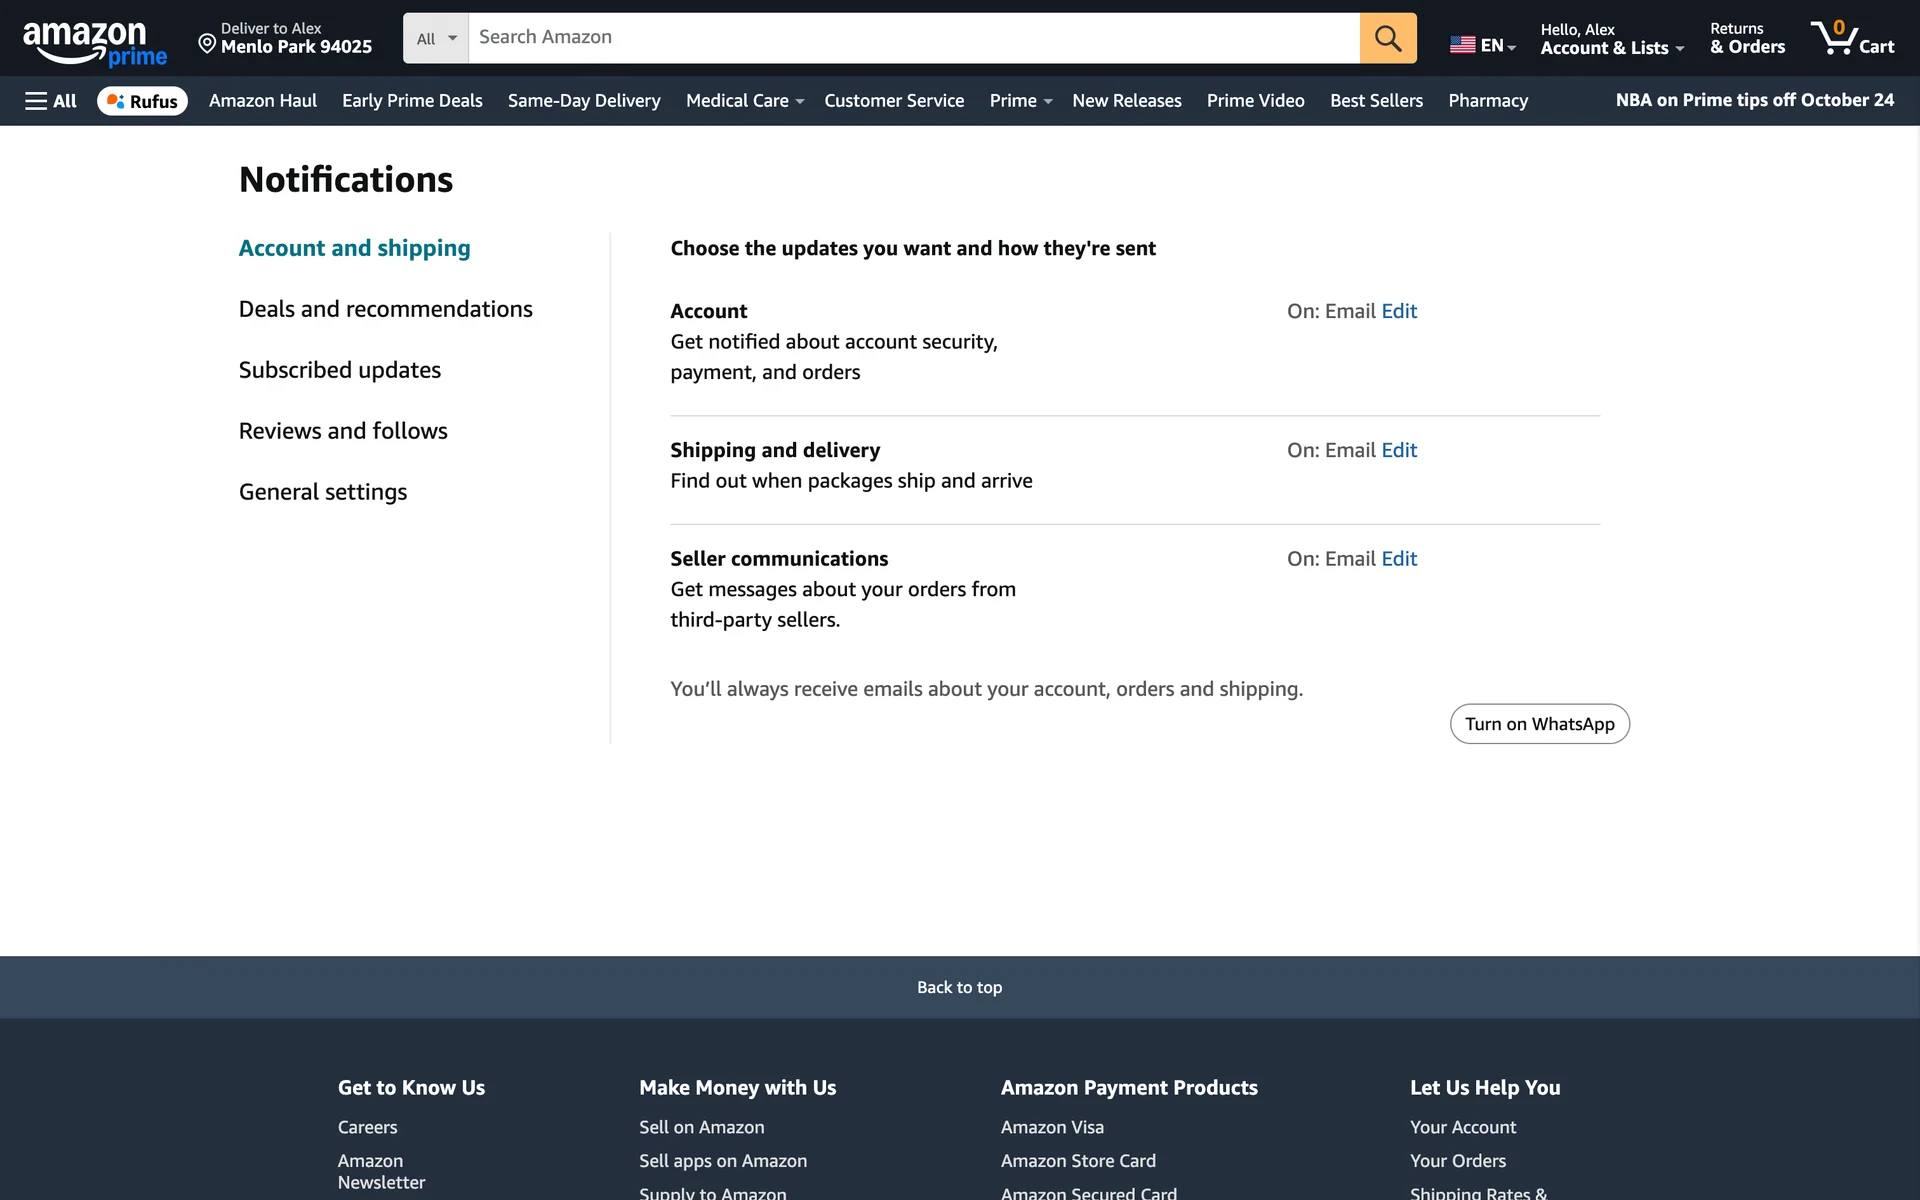Open General settings section
Viewport: 1920px width, 1200px height.
322,492
